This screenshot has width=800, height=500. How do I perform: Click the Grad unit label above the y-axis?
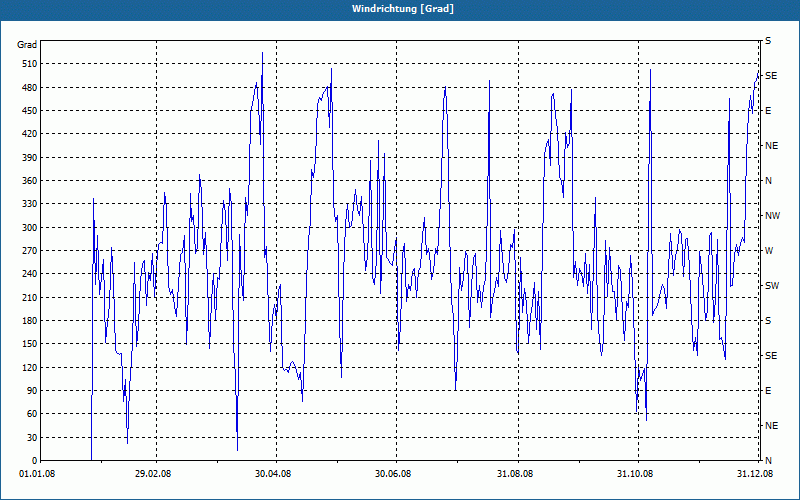coord(27,45)
